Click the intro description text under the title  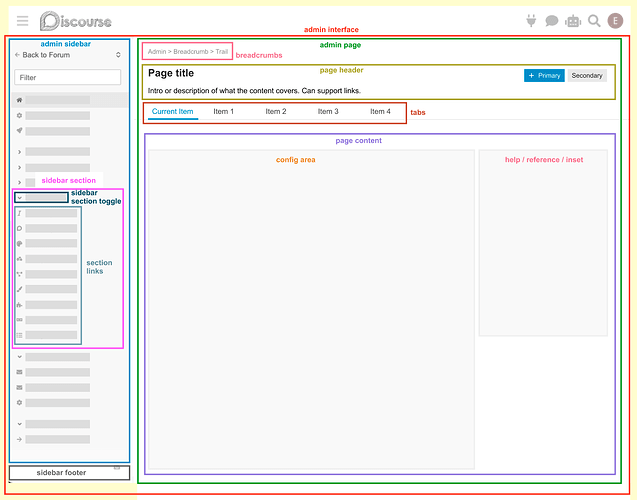[x=254, y=91]
